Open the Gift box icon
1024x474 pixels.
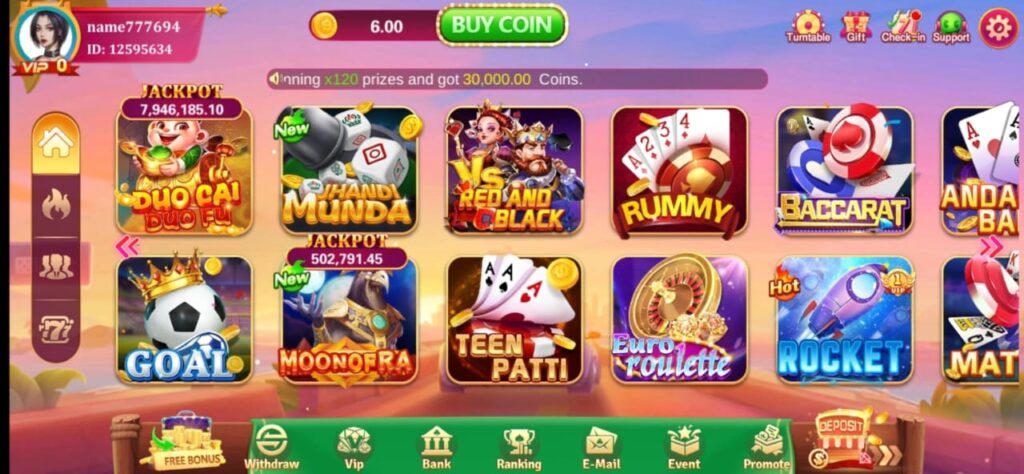(856, 27)
